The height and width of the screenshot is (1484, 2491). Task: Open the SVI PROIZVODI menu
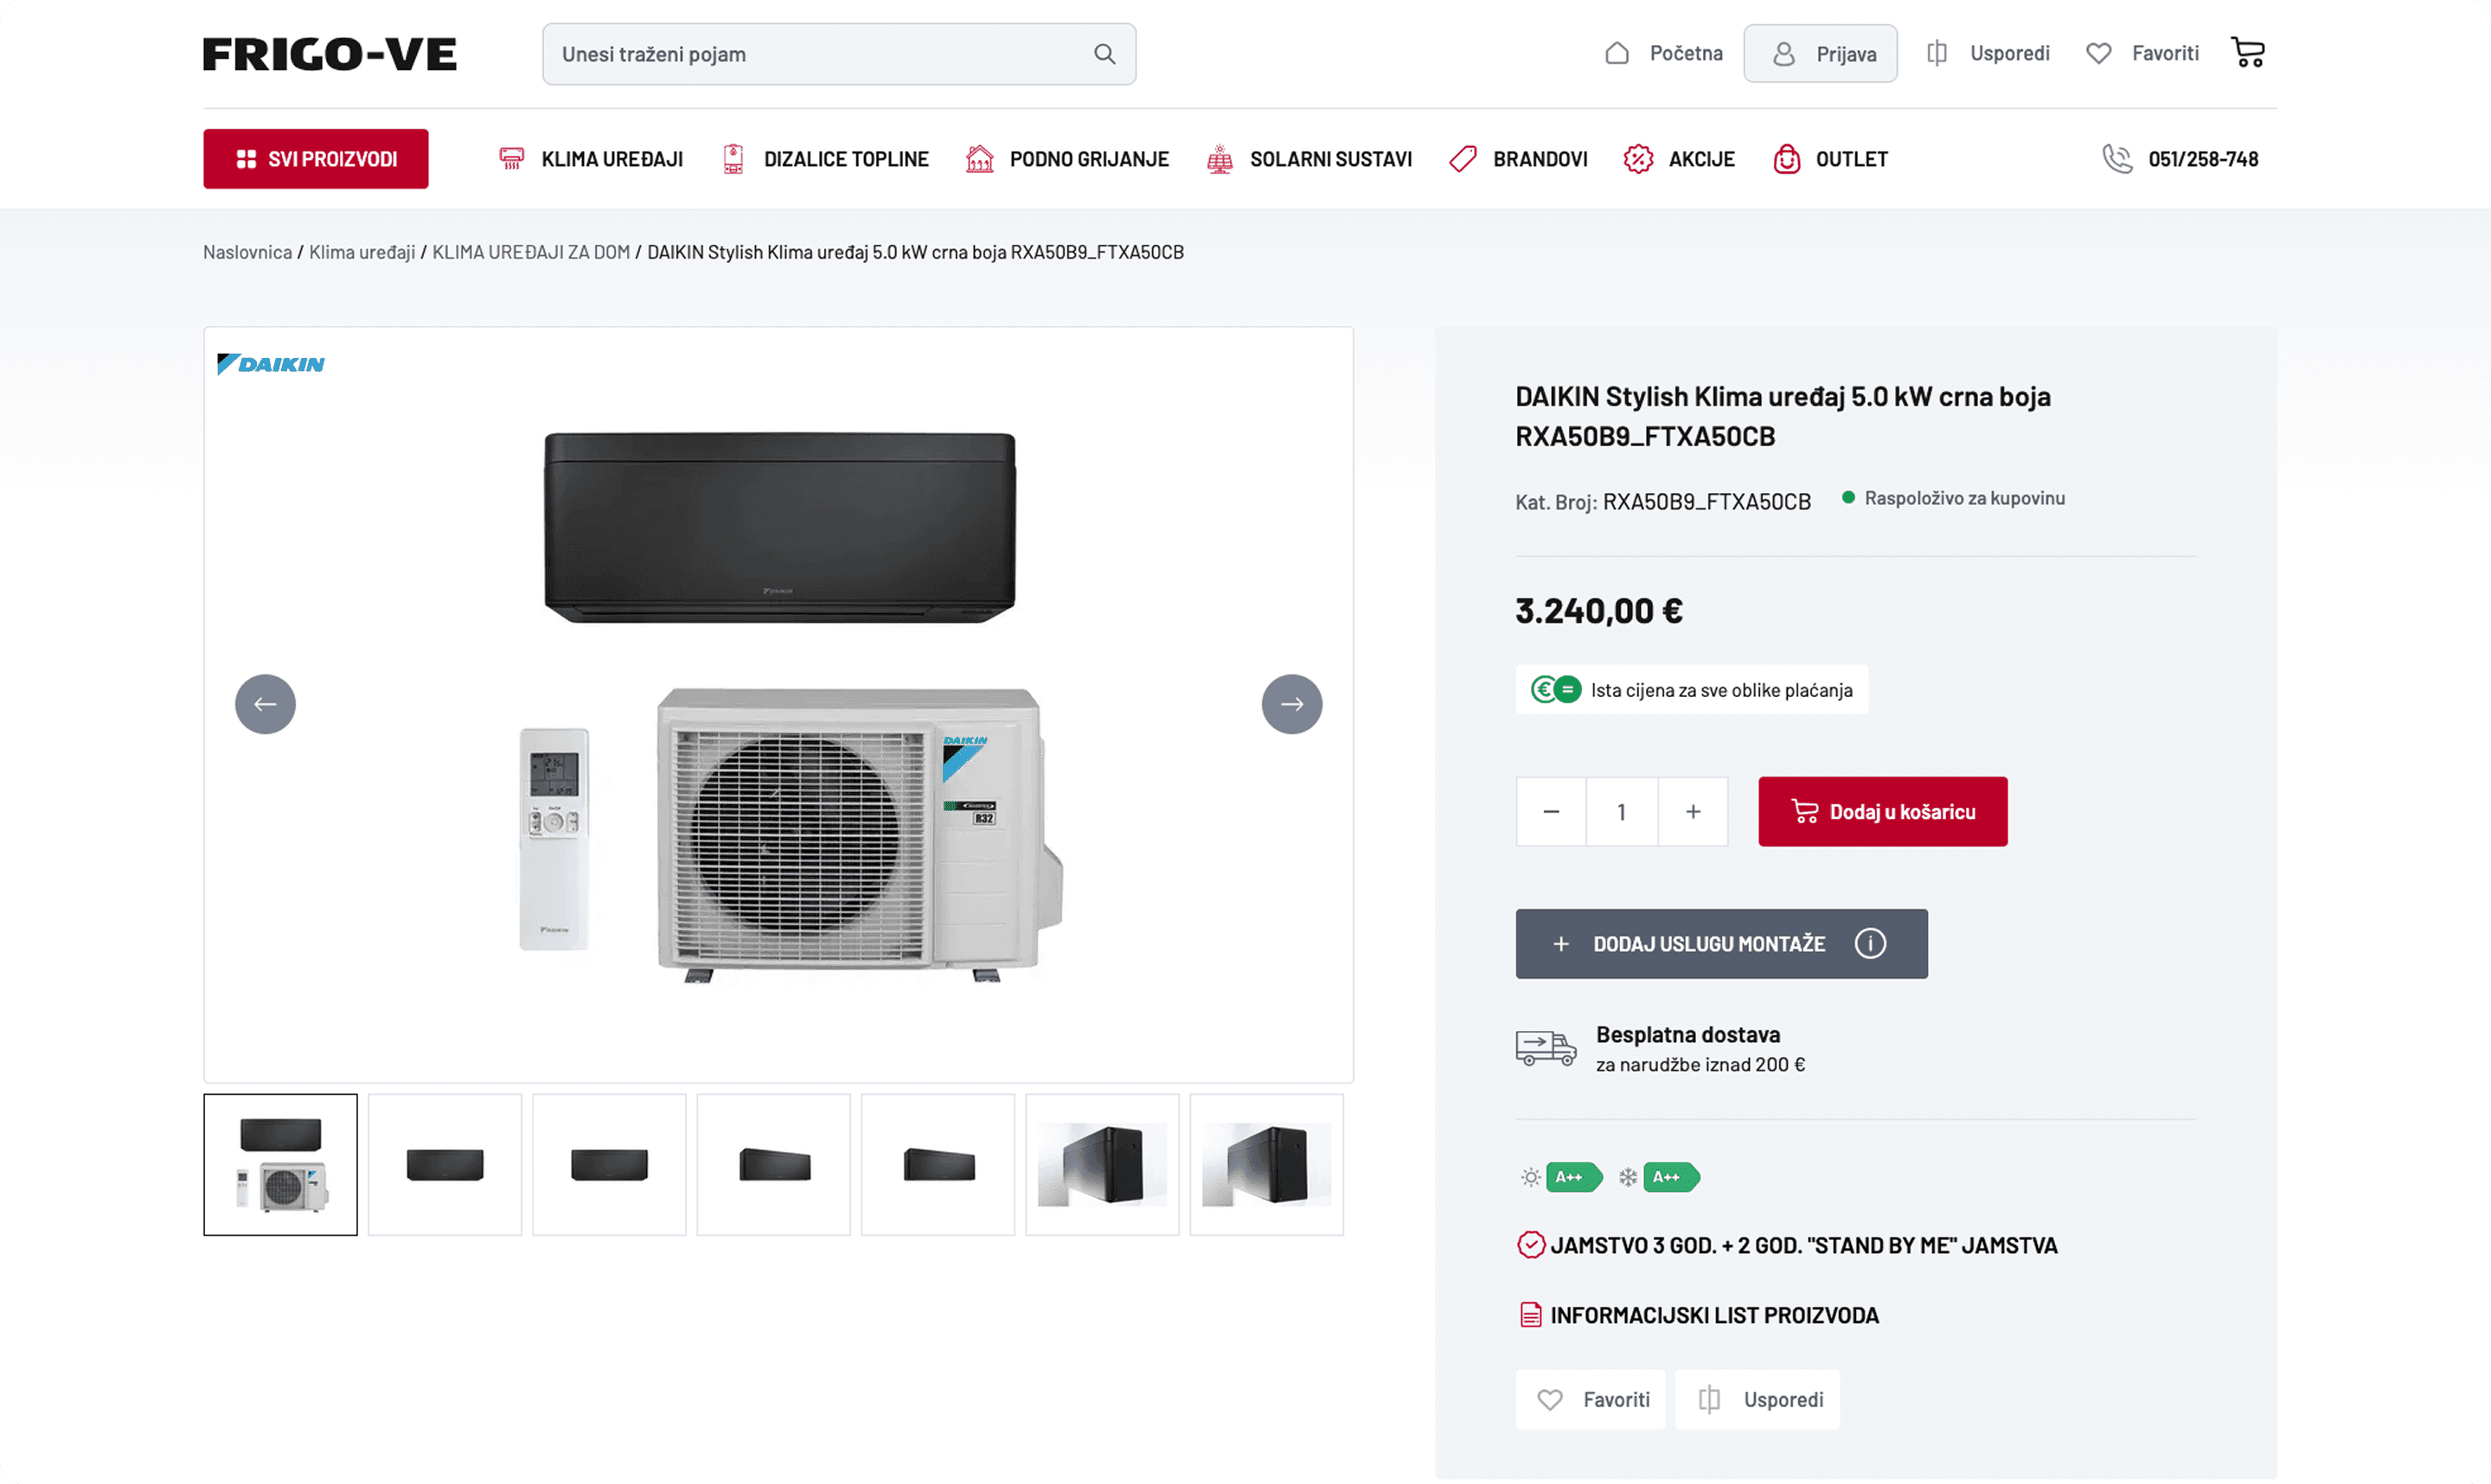316,159
